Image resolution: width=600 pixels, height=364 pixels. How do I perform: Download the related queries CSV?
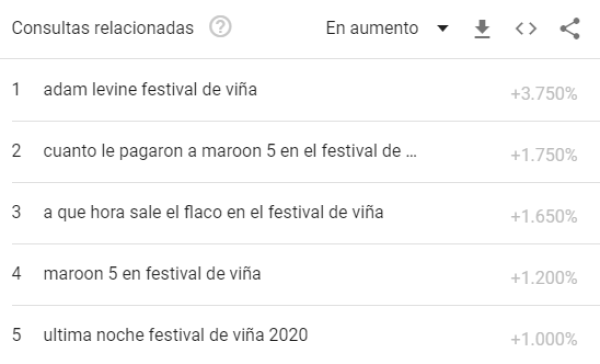(482, 29)
